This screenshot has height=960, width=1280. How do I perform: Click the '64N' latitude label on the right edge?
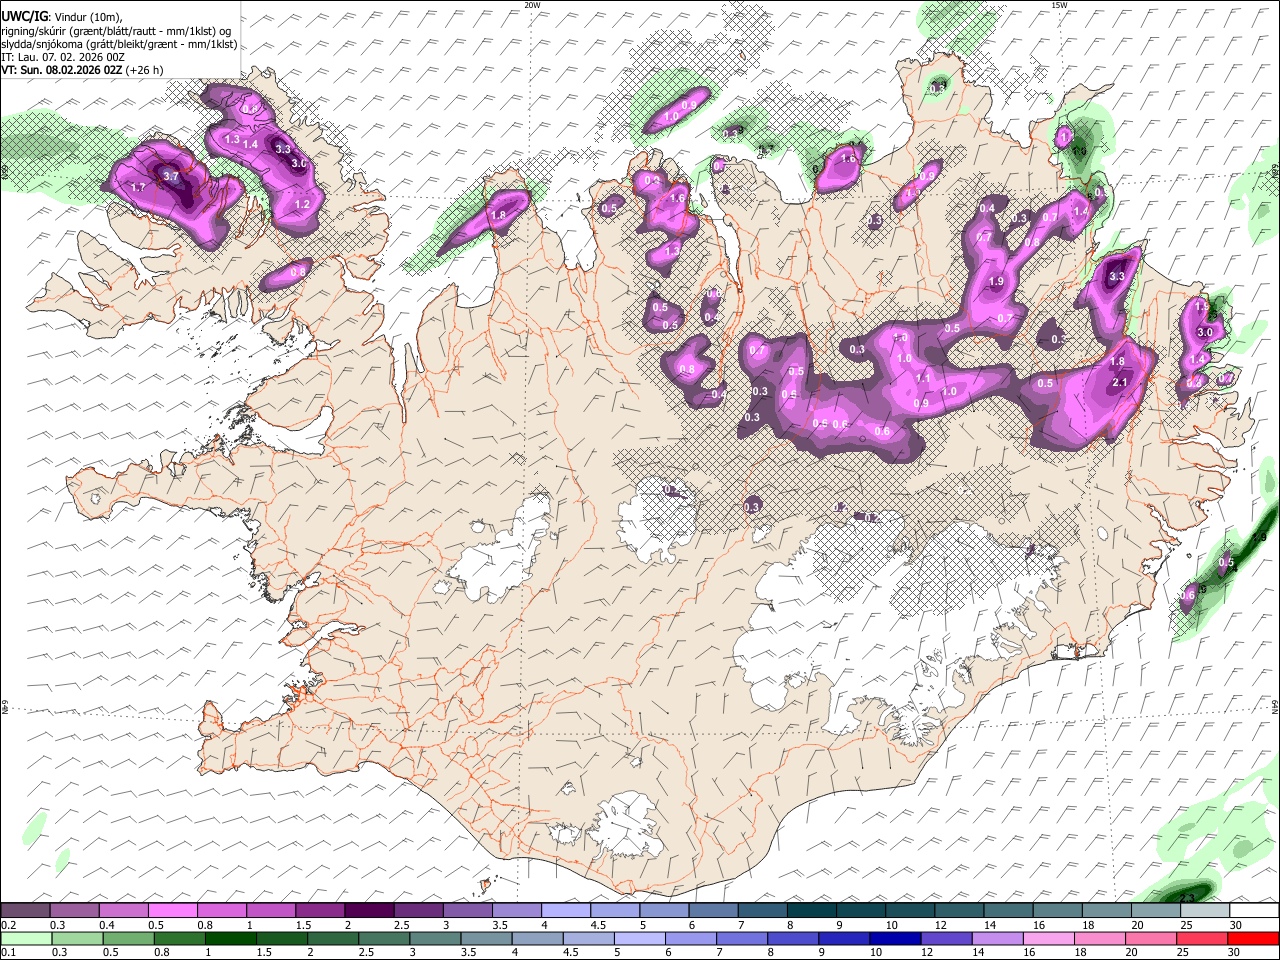click(x=1275, y=706)
